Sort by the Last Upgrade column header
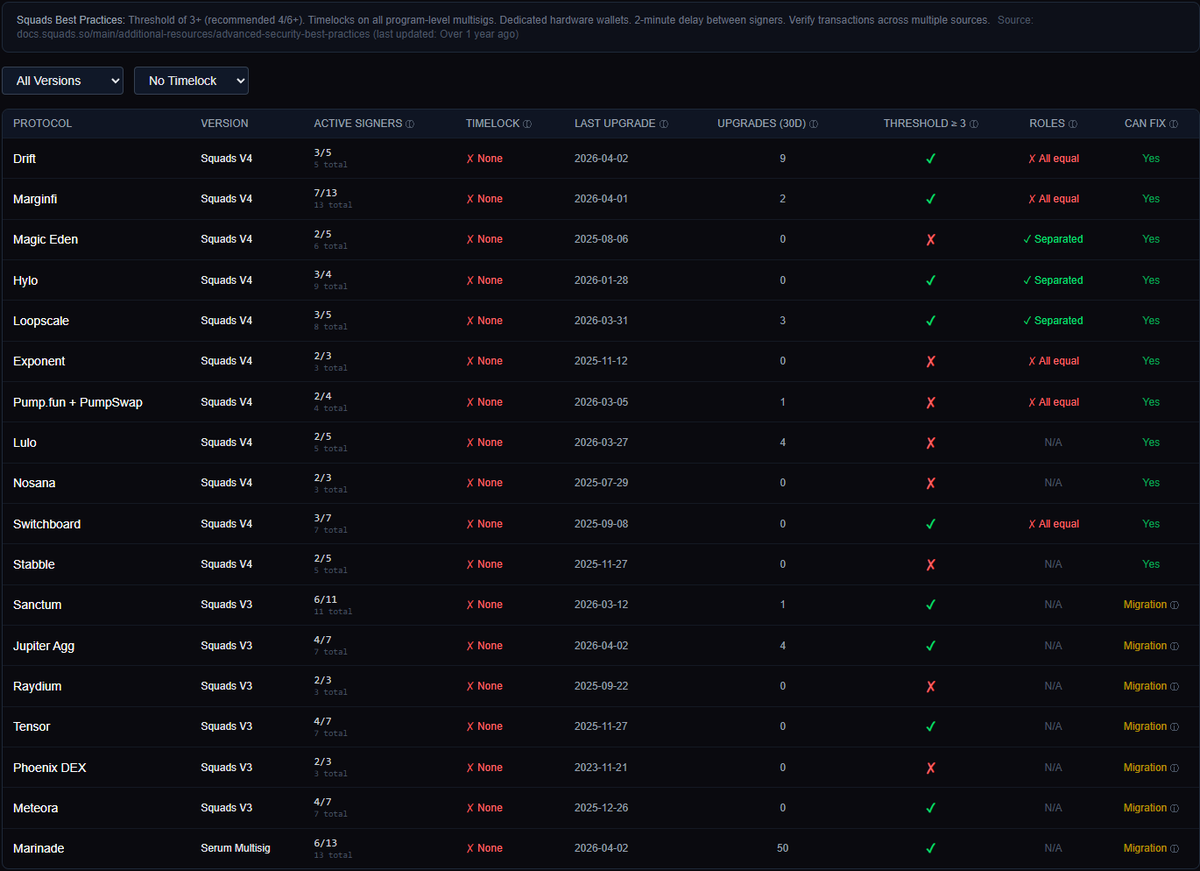Image resolution: width=1200 pixels, height=871 pixels. pos(615,123)
